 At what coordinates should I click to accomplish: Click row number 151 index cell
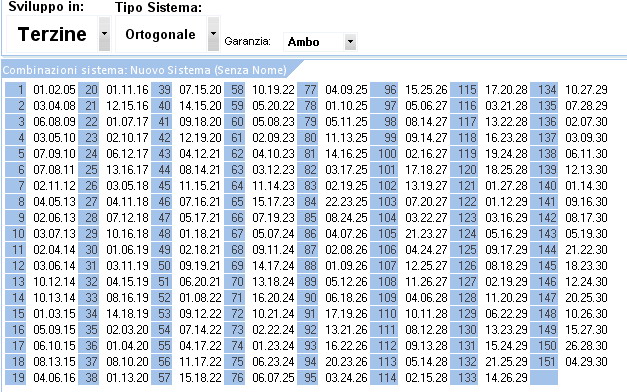pyautogui.click(x=544, y=362)
